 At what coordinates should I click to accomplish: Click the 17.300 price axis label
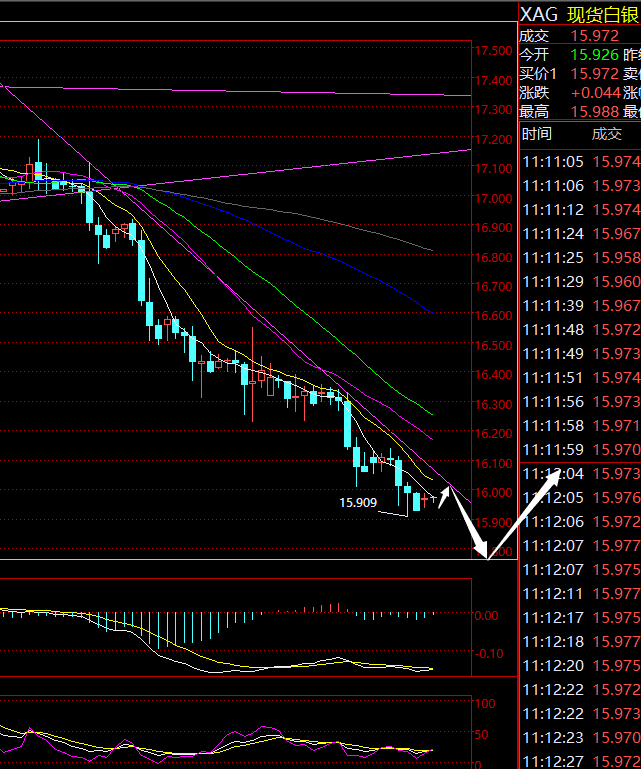pyautogui.click(x=493, y=109)
